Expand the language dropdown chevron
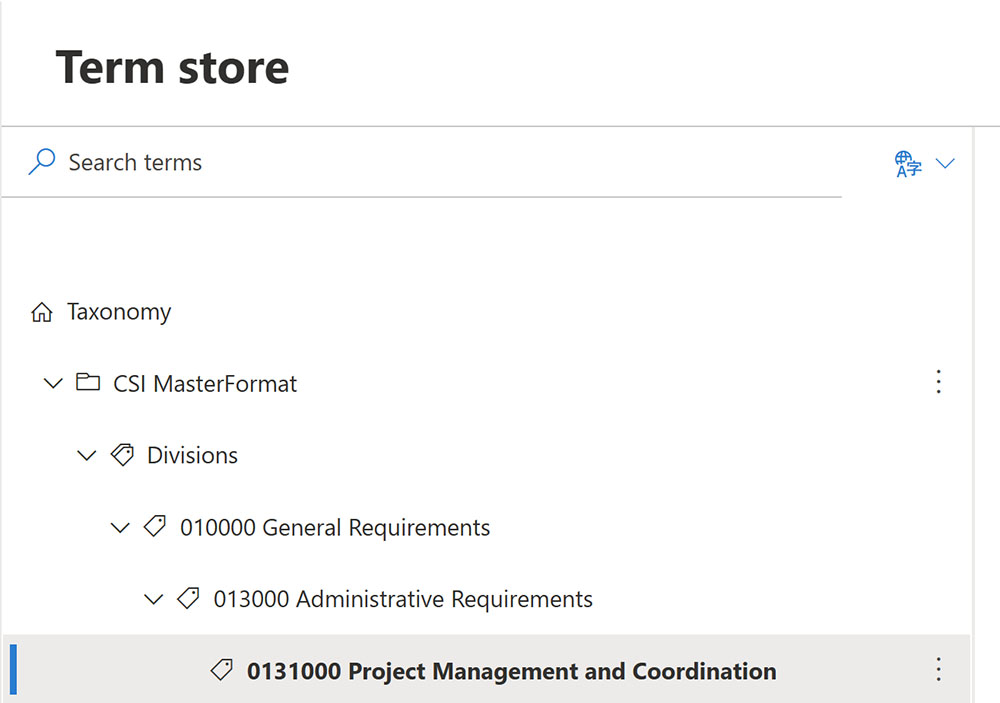Screen dimensions: 1000x703 [x=945, y=163]
